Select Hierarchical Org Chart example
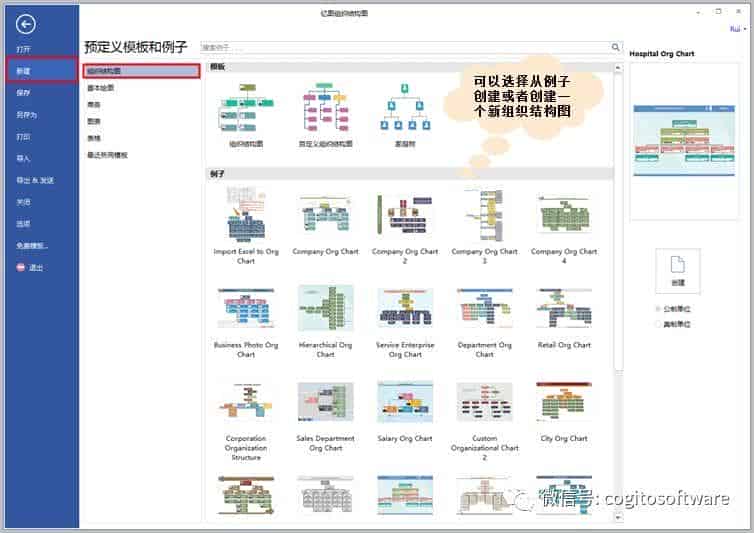Image resolution: width=754 pixels, height=533 pixels. coord(326,321)
